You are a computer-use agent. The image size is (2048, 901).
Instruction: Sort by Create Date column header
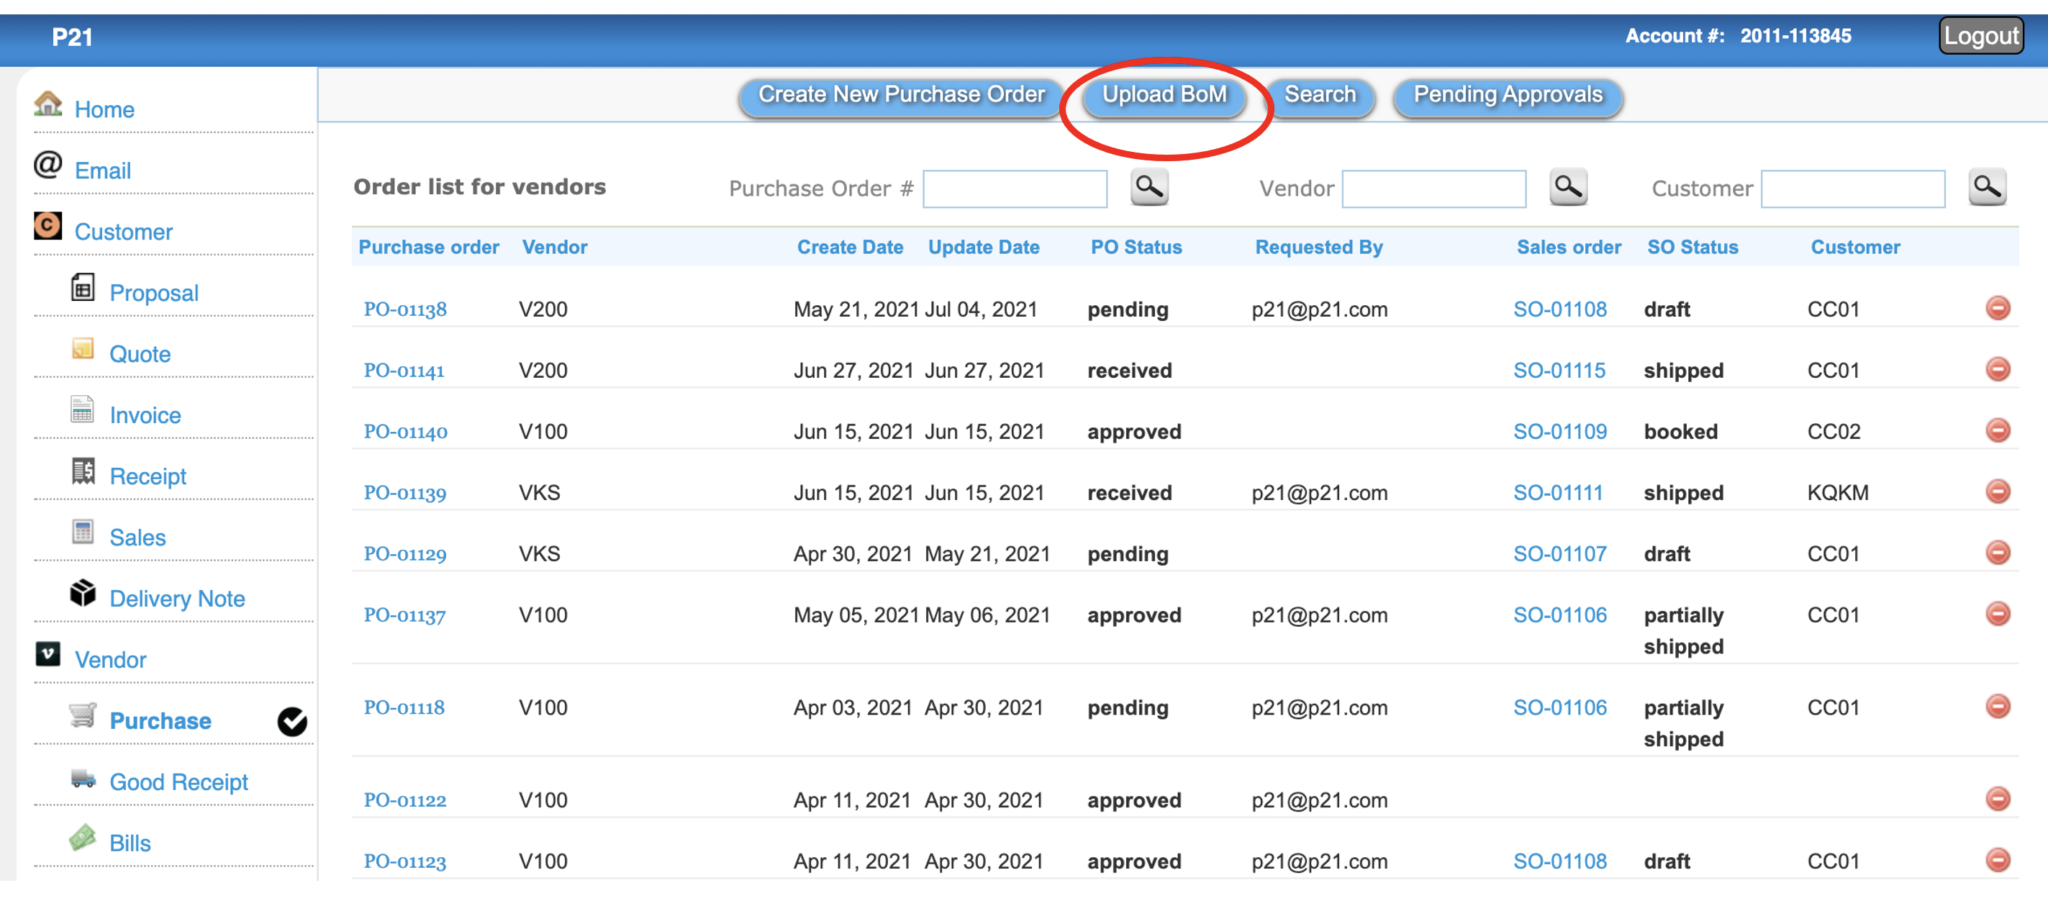click(850, 247)
